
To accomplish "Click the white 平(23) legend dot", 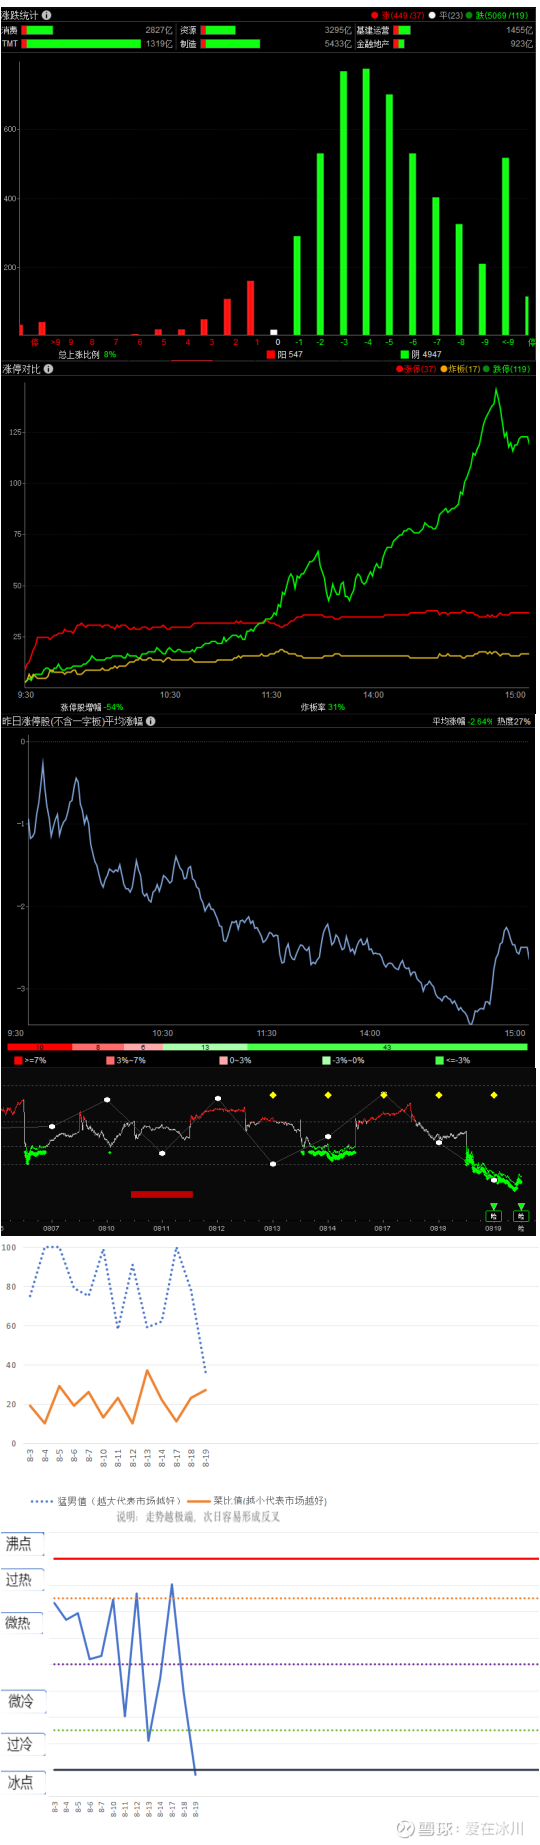I will pyautogui.click(x=433, y=15).
